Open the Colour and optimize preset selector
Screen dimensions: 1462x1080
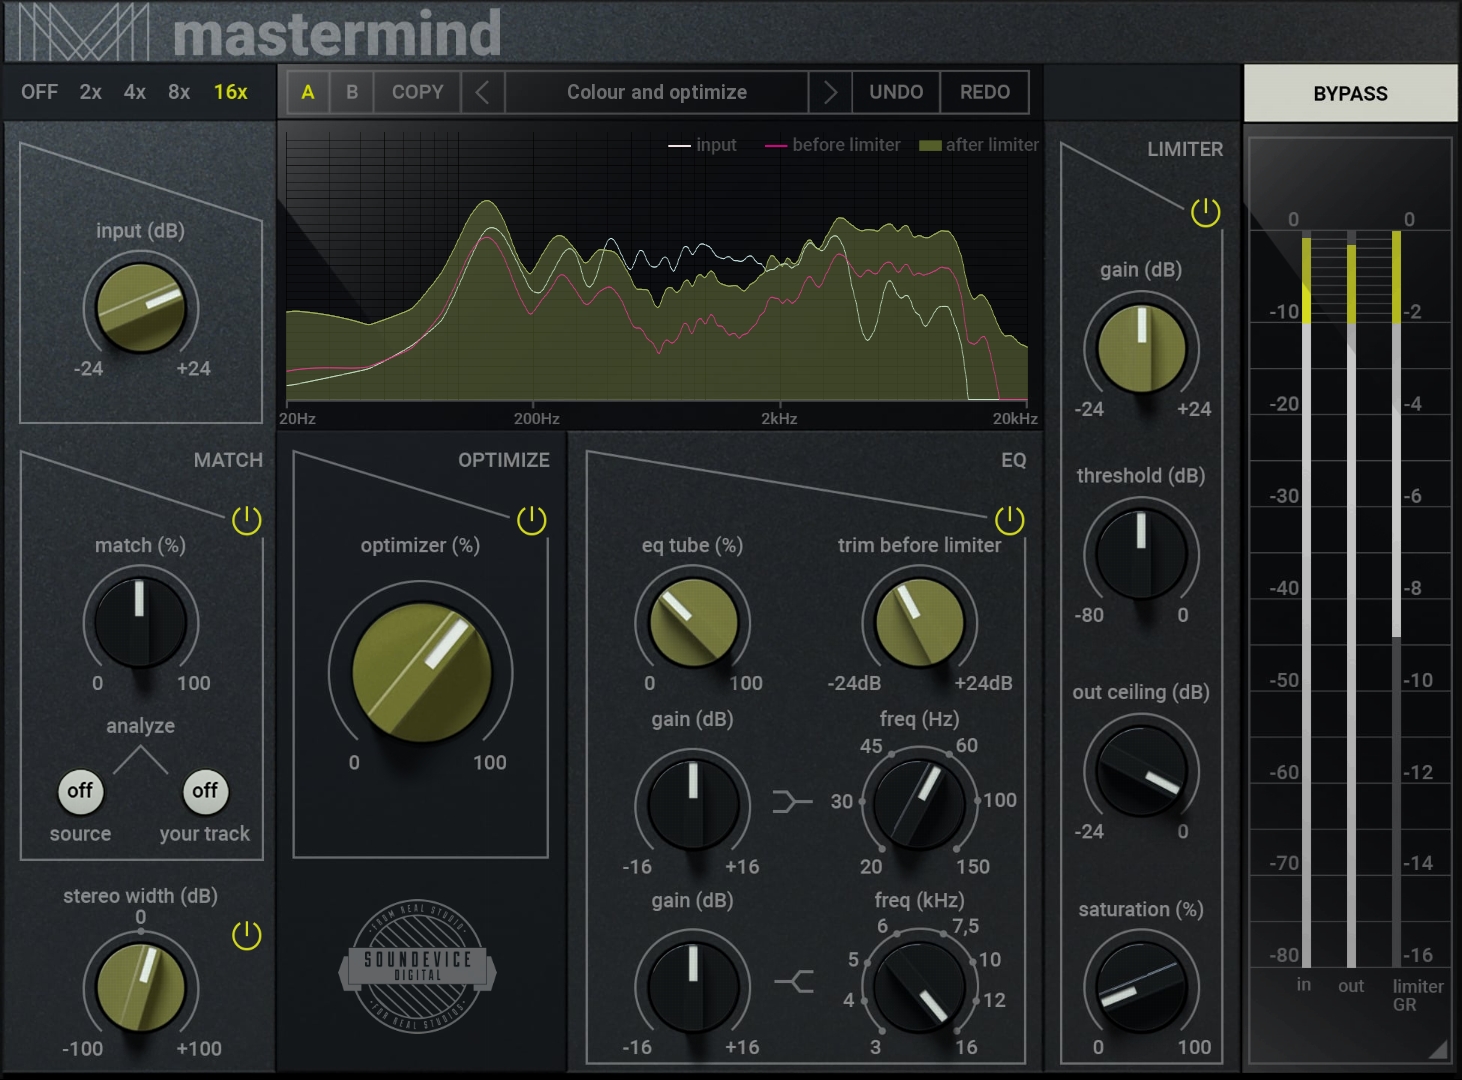tap(656, 92)
